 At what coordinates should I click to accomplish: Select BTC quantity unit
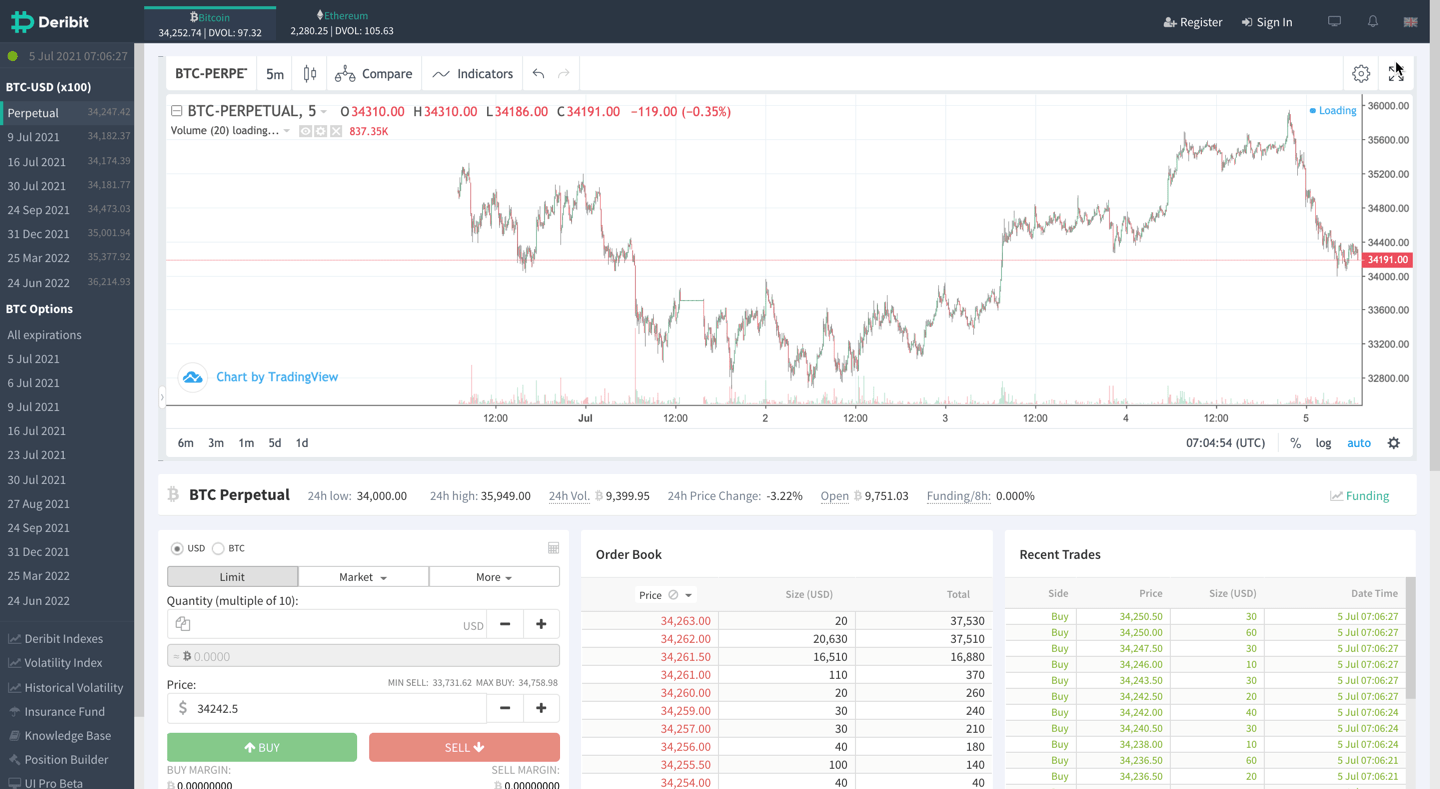(x=218, y=548)
